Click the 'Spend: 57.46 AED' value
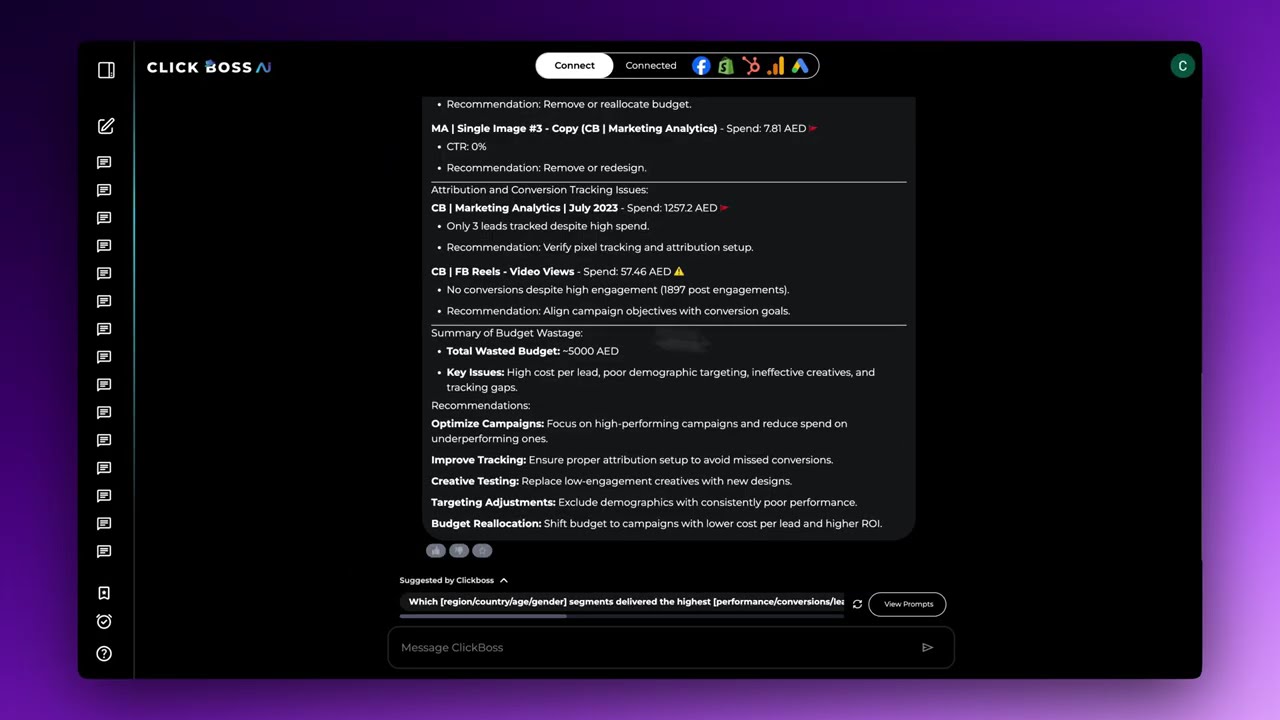Image resolution: width=1280 pixels, height=720 pixels. [x=627, y=271]
